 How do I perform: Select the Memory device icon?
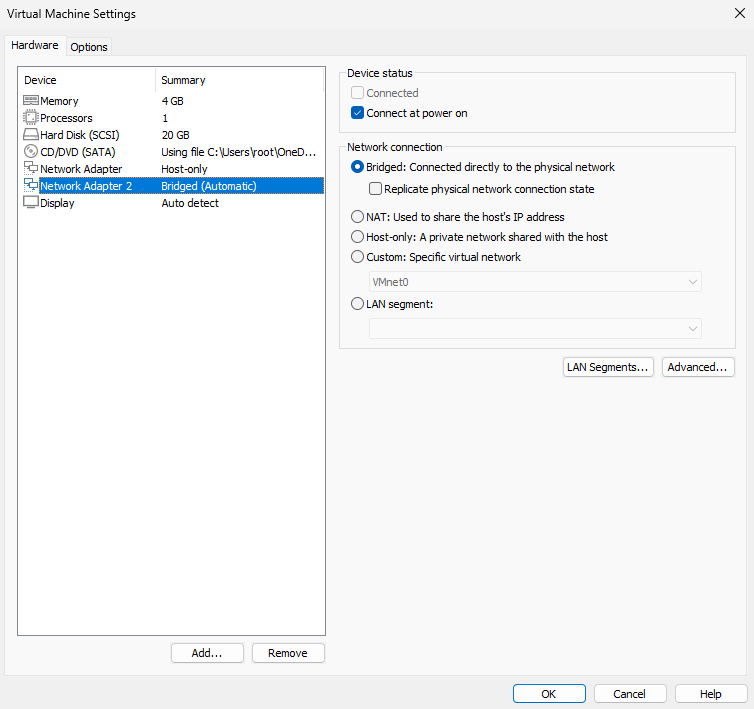pyautogui.click(x=30, y=101)
